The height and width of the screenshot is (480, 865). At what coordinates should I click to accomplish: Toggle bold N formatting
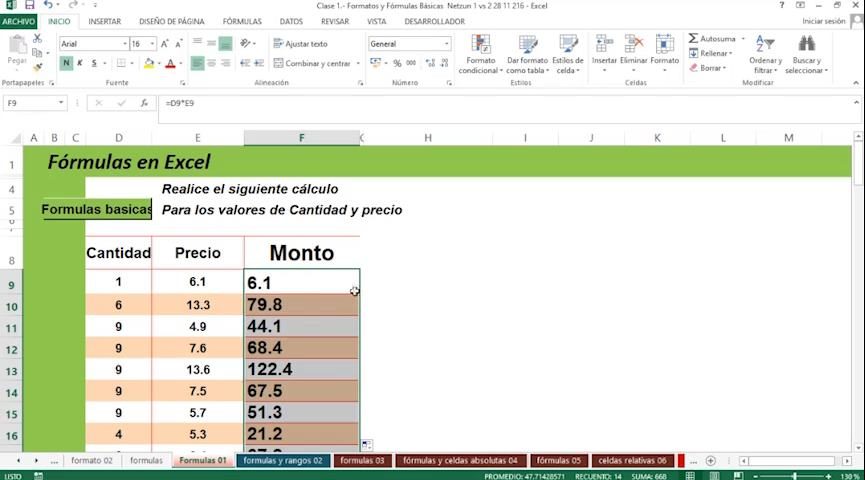click(66, 63)
